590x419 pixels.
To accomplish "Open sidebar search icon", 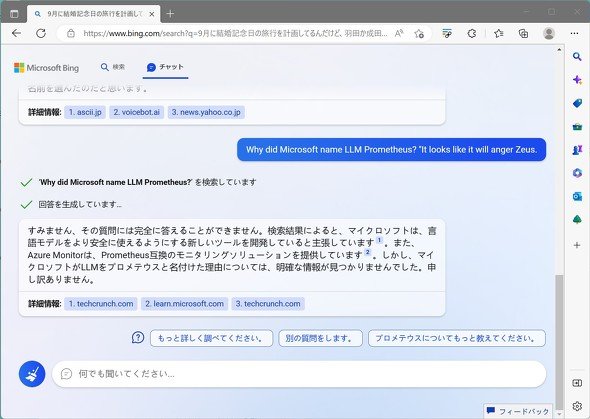I will 577,56.
